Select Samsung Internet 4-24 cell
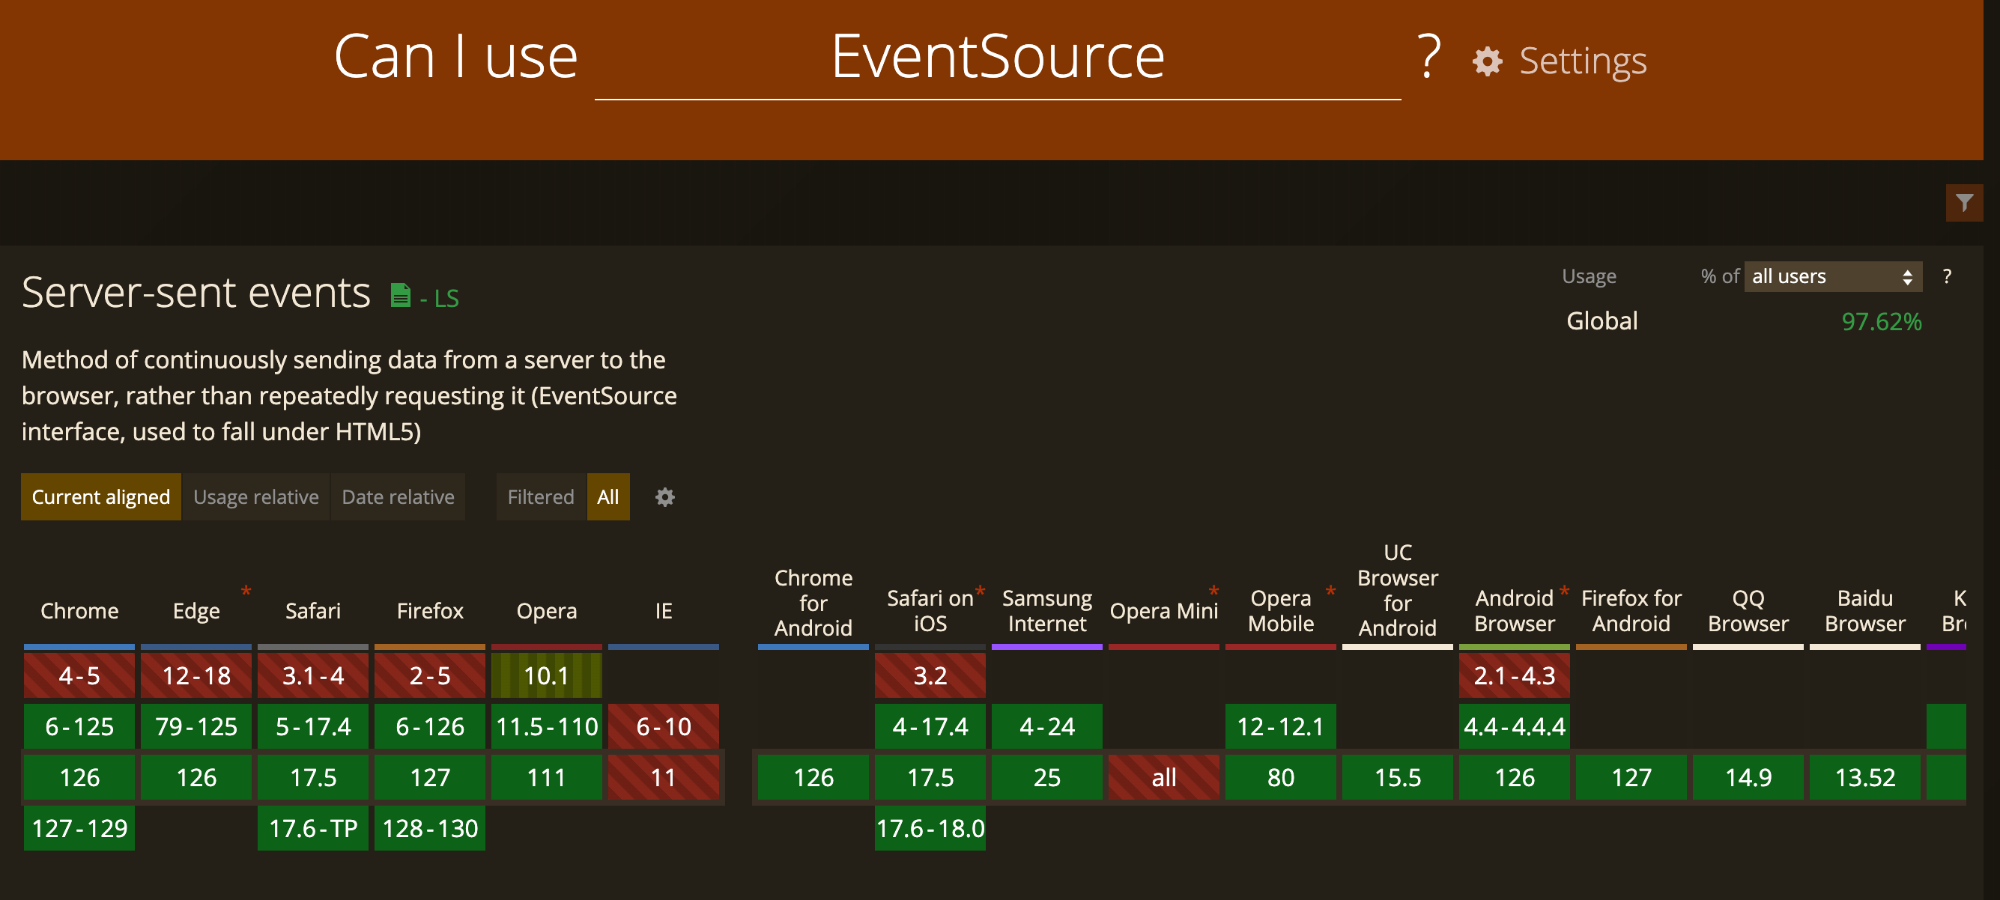 pos(1047,727)
